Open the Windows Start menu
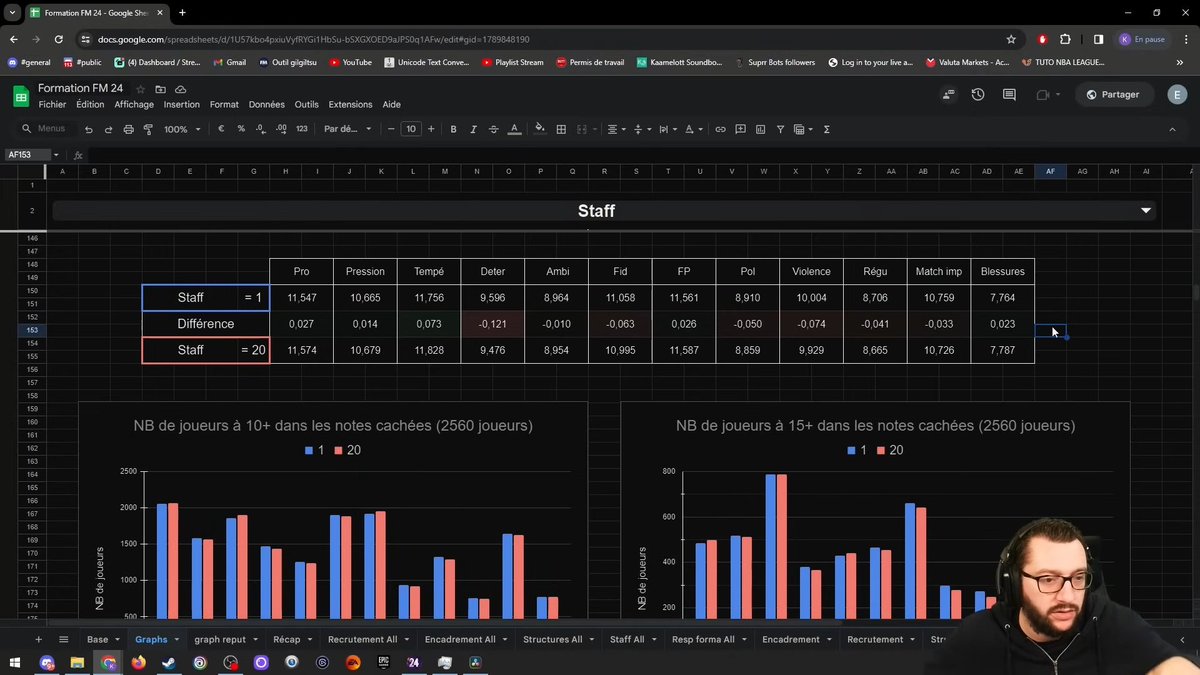Screen dimensions: 1200x675 pos(15,662)
